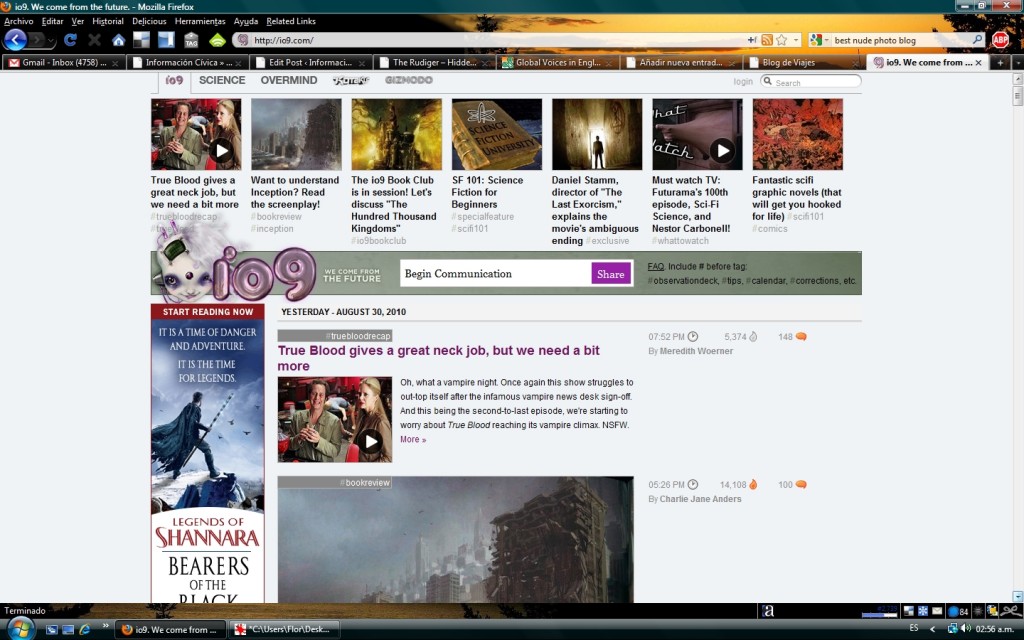This screenshot has height=640, width=1024.
Task: Reload the page with the refresh icon
Action: [x=70, y=40]
